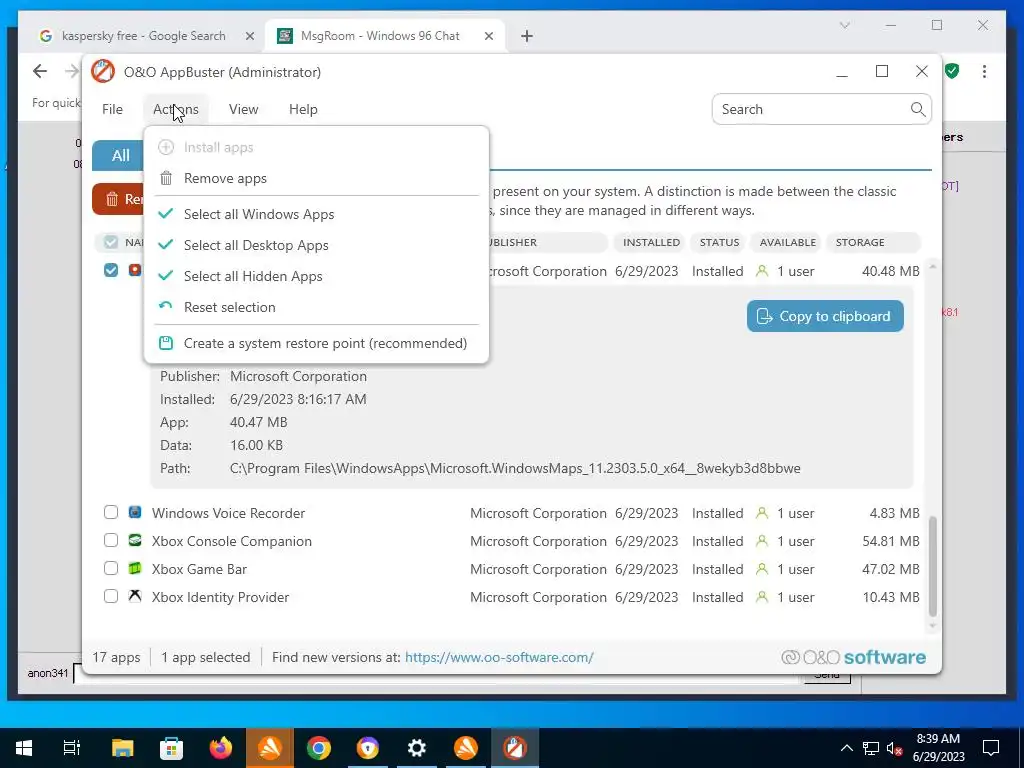
Task: Click Copy to clipboard button
Action: [x=825, y=316]
